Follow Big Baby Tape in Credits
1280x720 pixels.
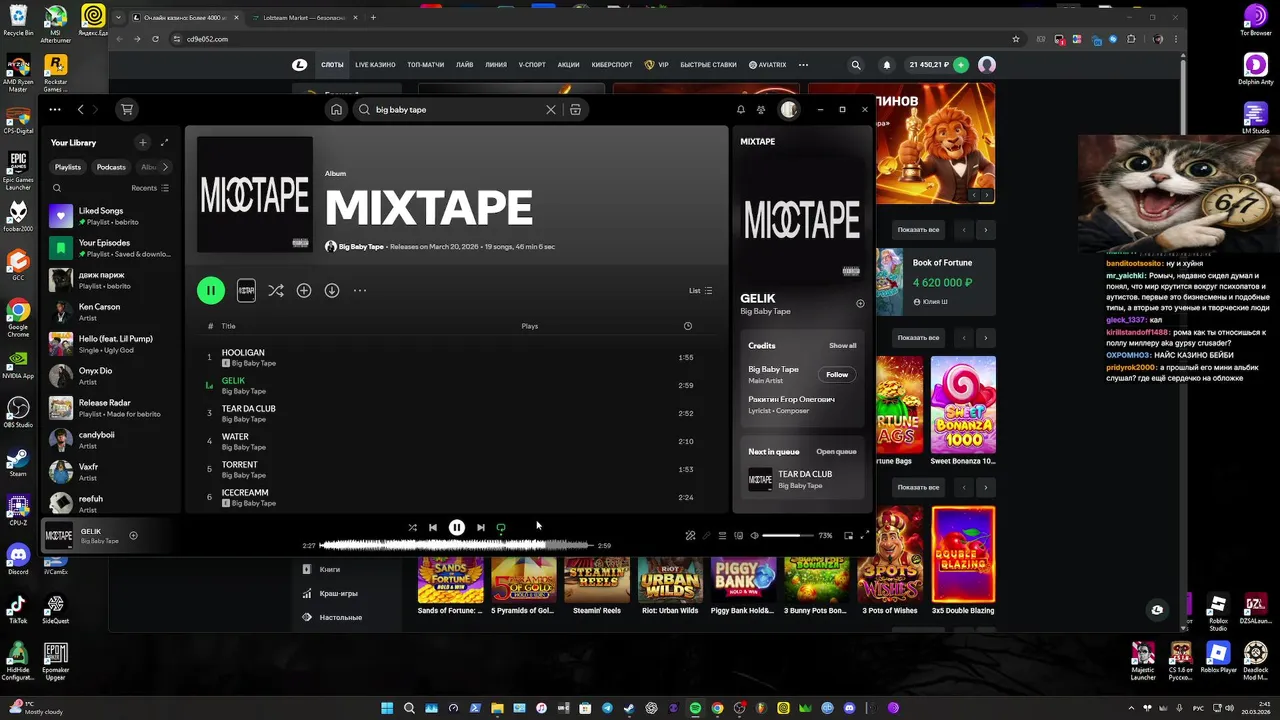tap(837, 375)
